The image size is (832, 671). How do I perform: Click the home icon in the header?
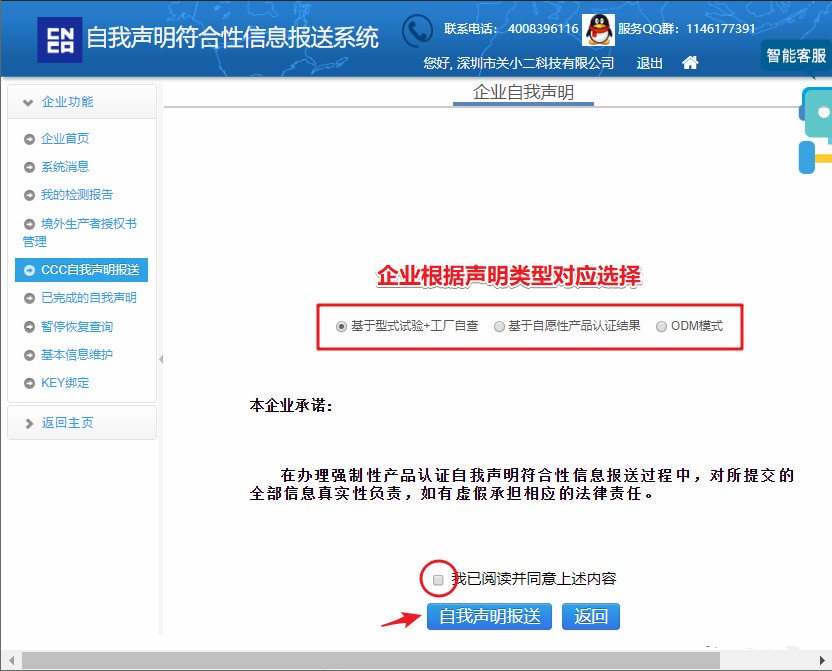click(690, 63)
